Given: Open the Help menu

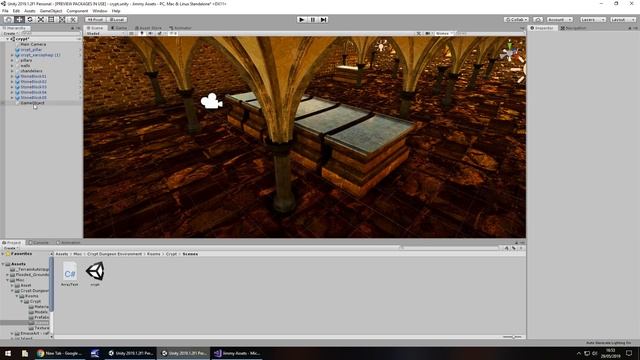Looking at the screenshot, I should 116,11.
